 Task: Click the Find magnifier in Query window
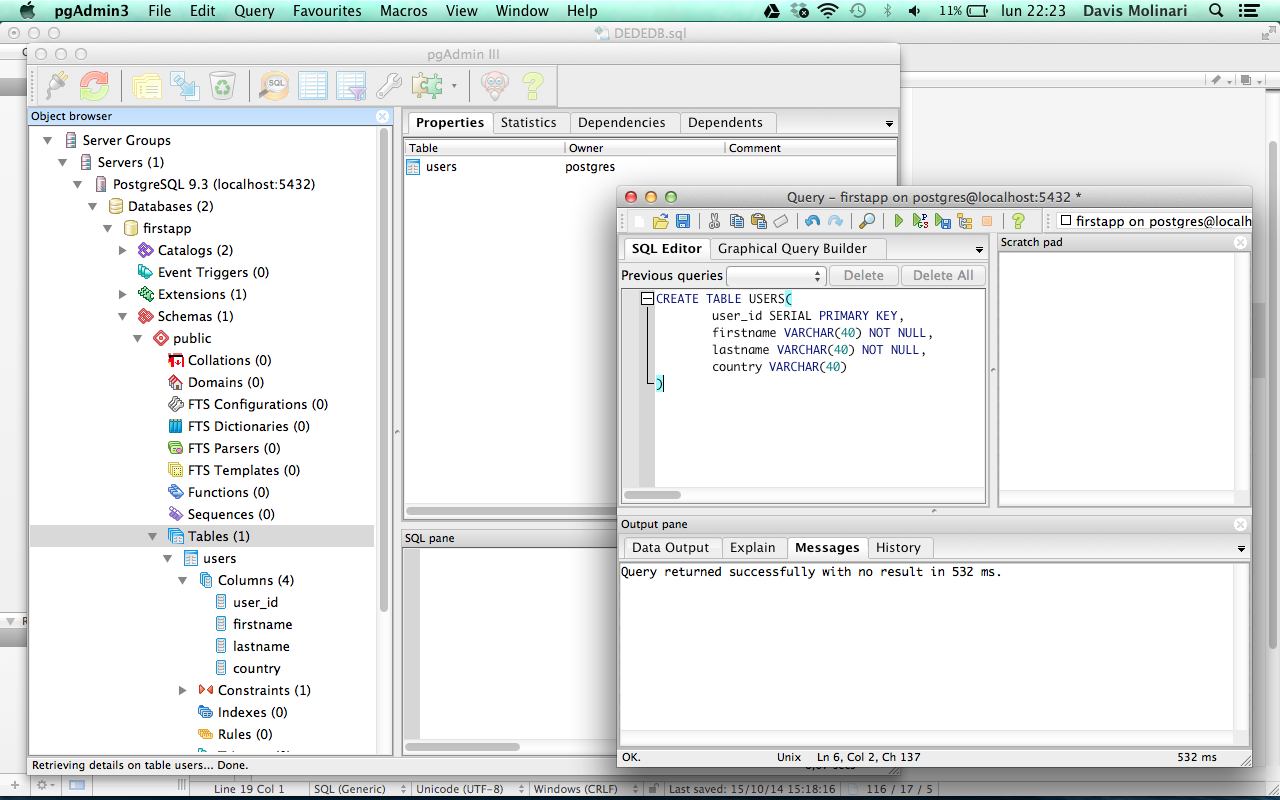coord(867,221)
